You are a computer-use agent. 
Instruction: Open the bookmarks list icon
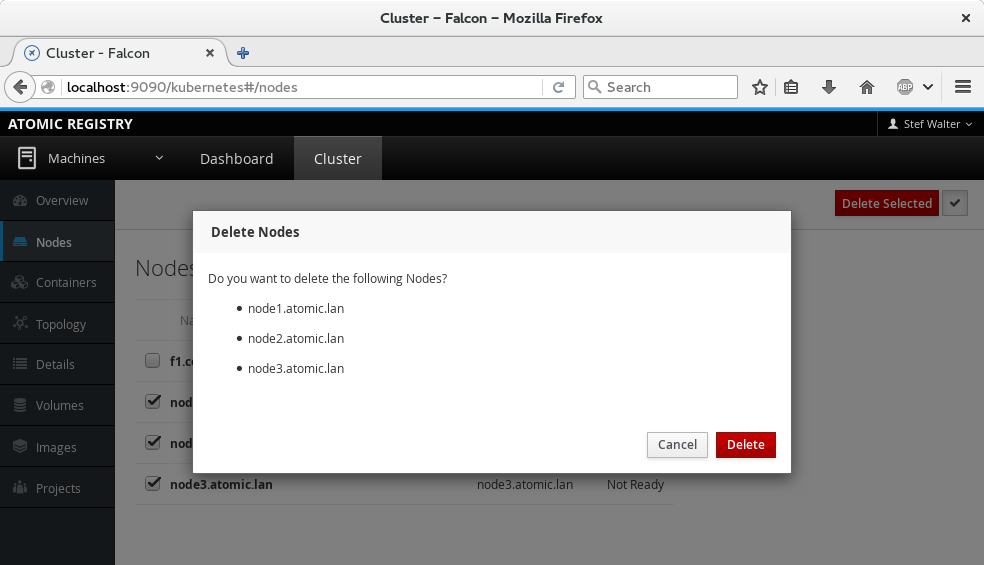click(x=791, y=87)
